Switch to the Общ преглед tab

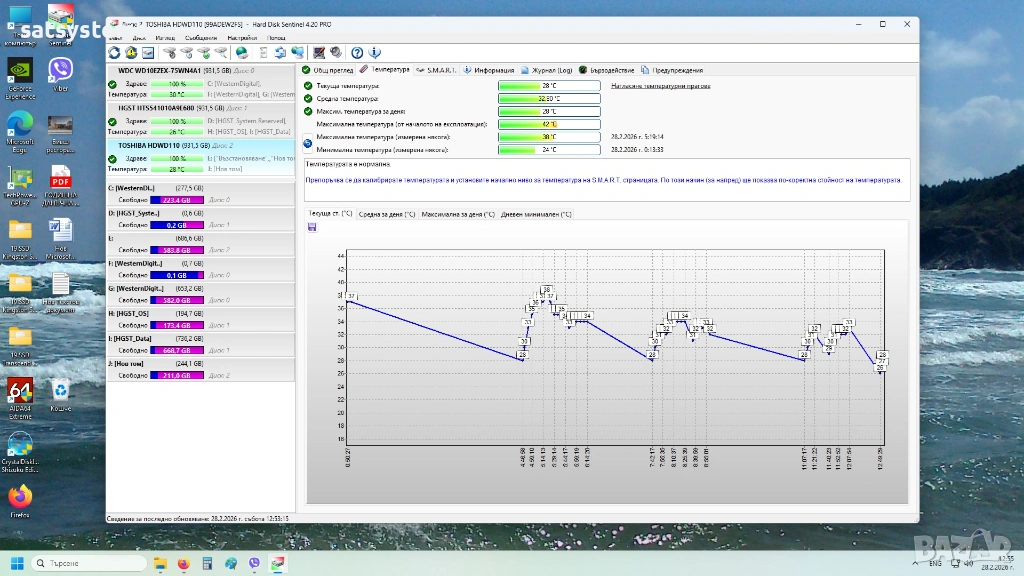point(330,71)
